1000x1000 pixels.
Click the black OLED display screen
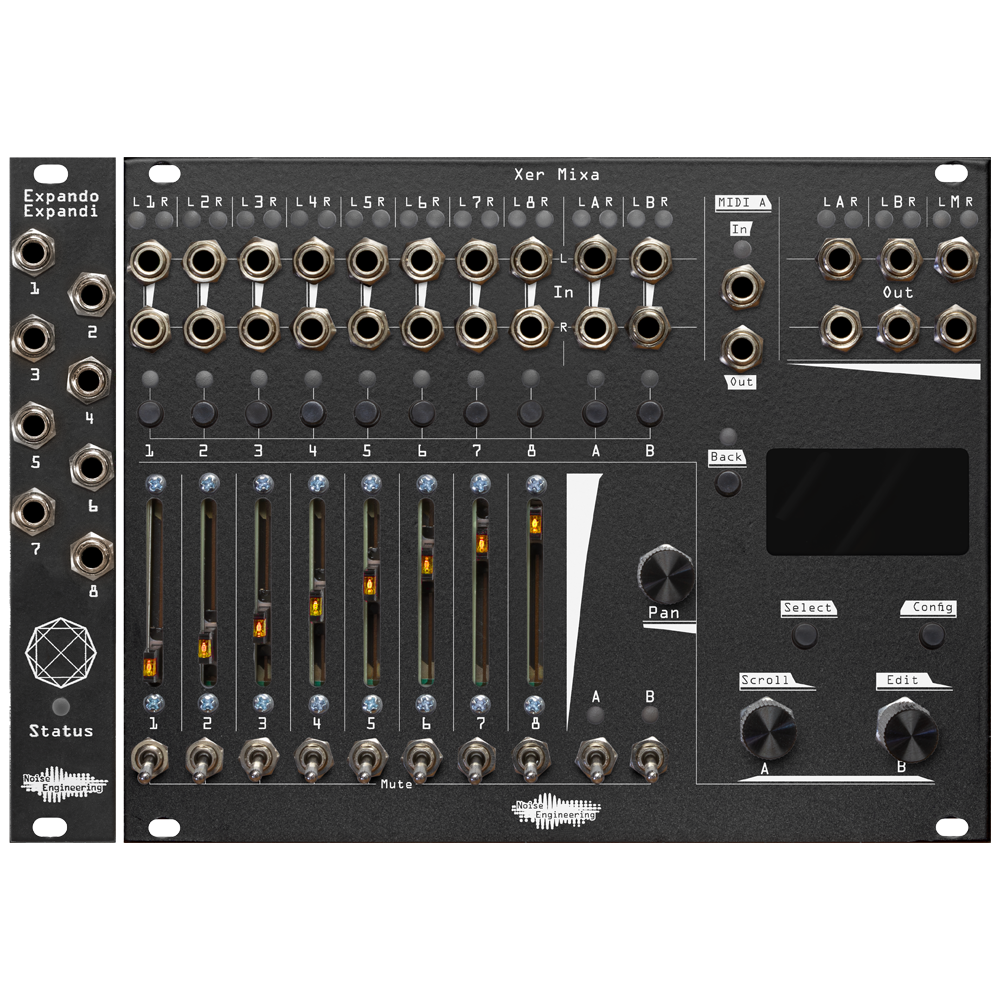point(867,501)
